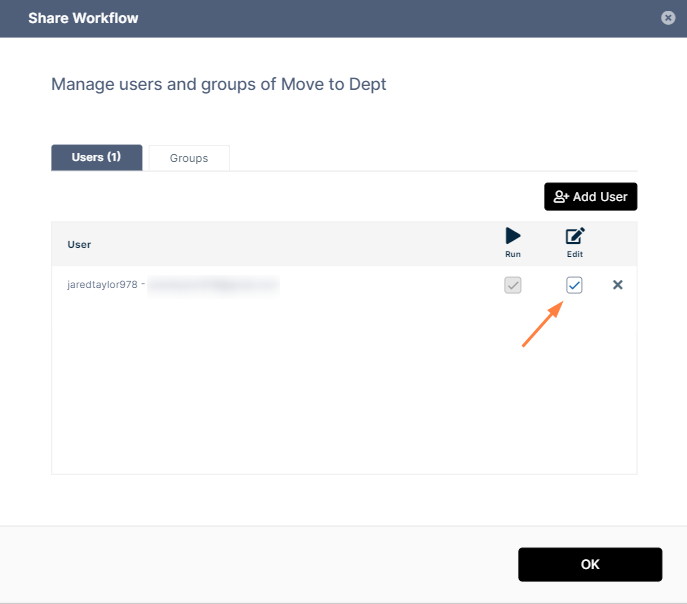The width and height of the screenshot is (687, 604).
Task: Select the Users (1) tab
Action: (96, 158)
